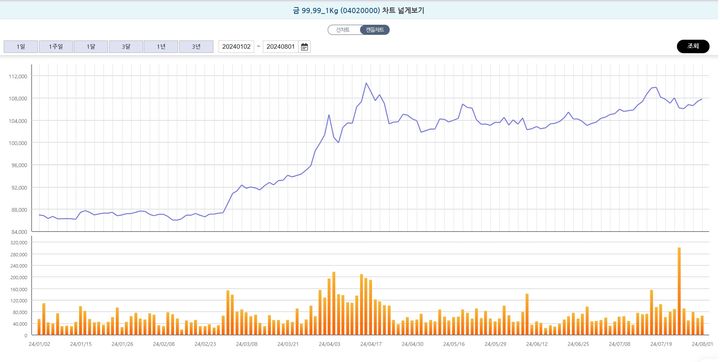Select the 3달 period button
The width and height of the screenshot is (720, 362).
point(126,47)
